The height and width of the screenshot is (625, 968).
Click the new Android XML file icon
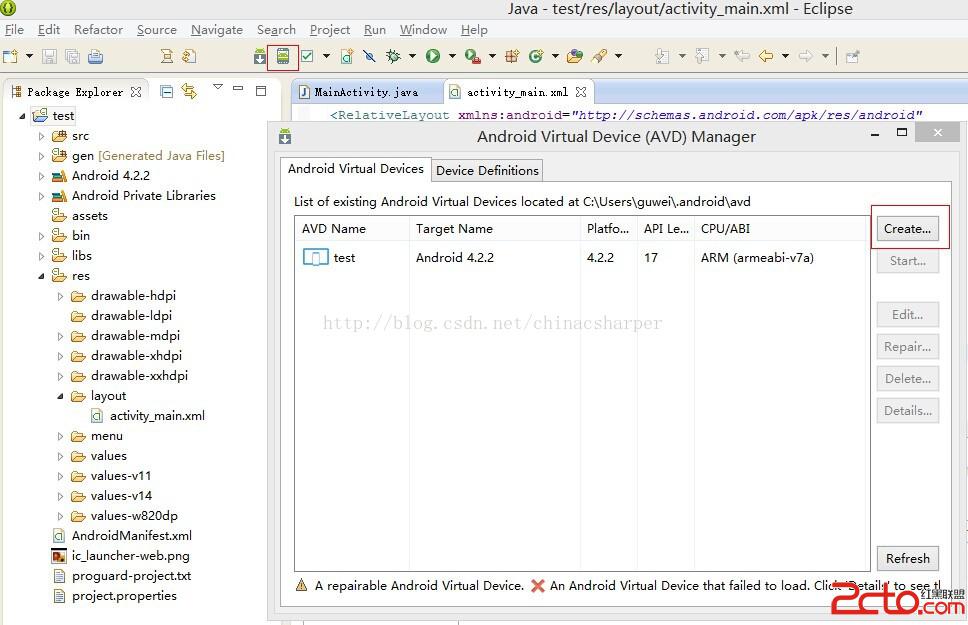coord(347,56)
